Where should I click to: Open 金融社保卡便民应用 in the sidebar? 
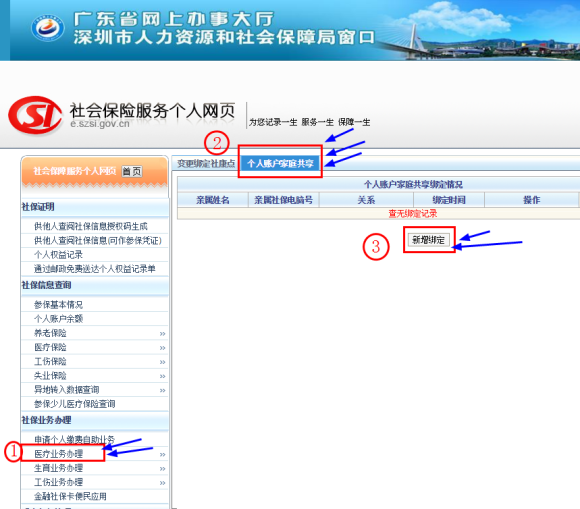click(x=70, y=496)
